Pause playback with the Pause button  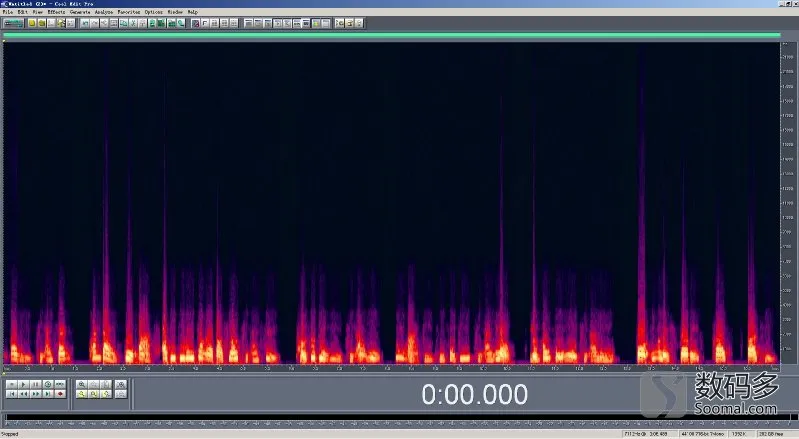(x=36, y=385)
